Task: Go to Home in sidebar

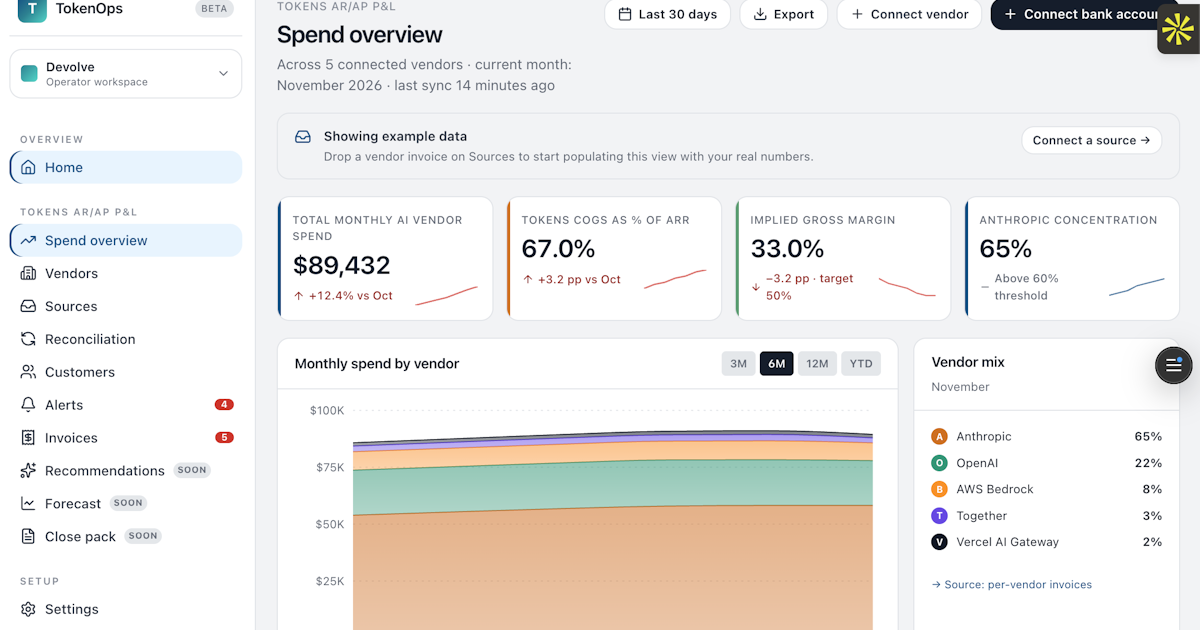Action: [126, 167]
